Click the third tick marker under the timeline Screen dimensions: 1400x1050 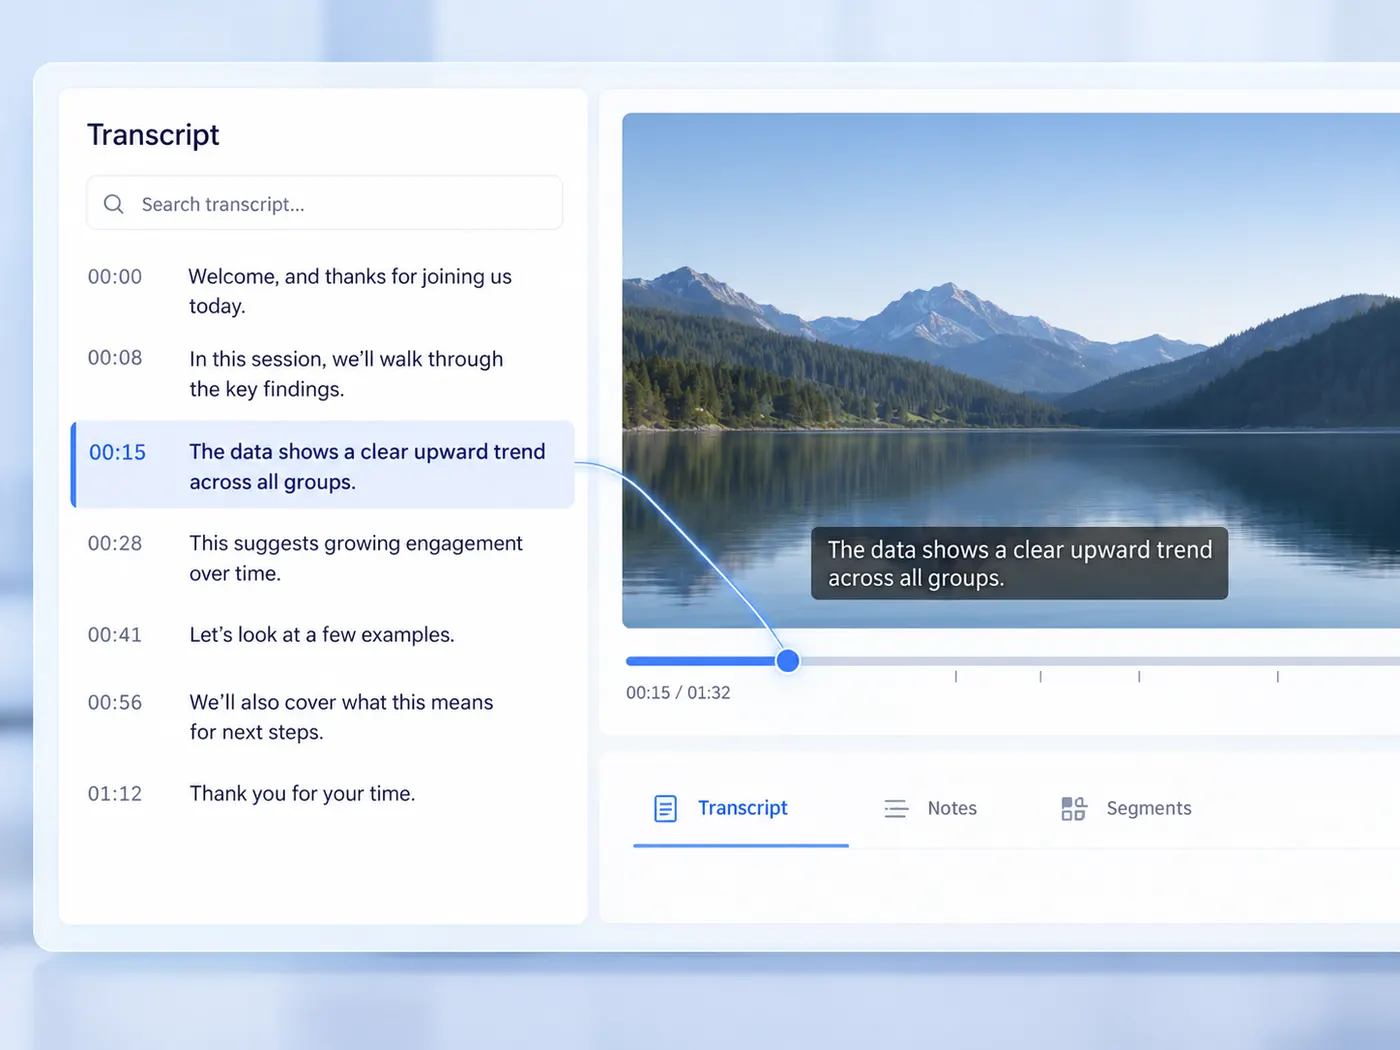tap(1139, 677)
